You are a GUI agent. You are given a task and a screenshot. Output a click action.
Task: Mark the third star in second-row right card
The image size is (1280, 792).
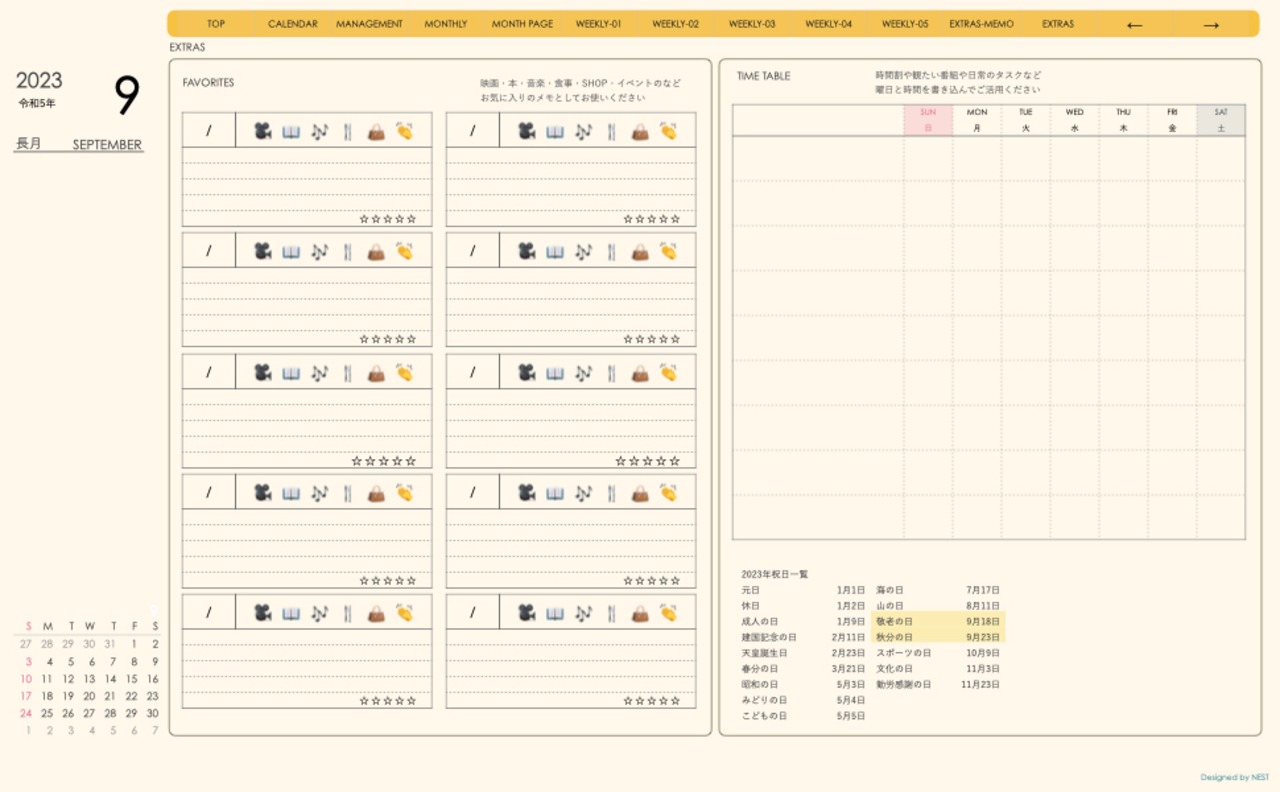pyautogui.click(x=651, y=339)
